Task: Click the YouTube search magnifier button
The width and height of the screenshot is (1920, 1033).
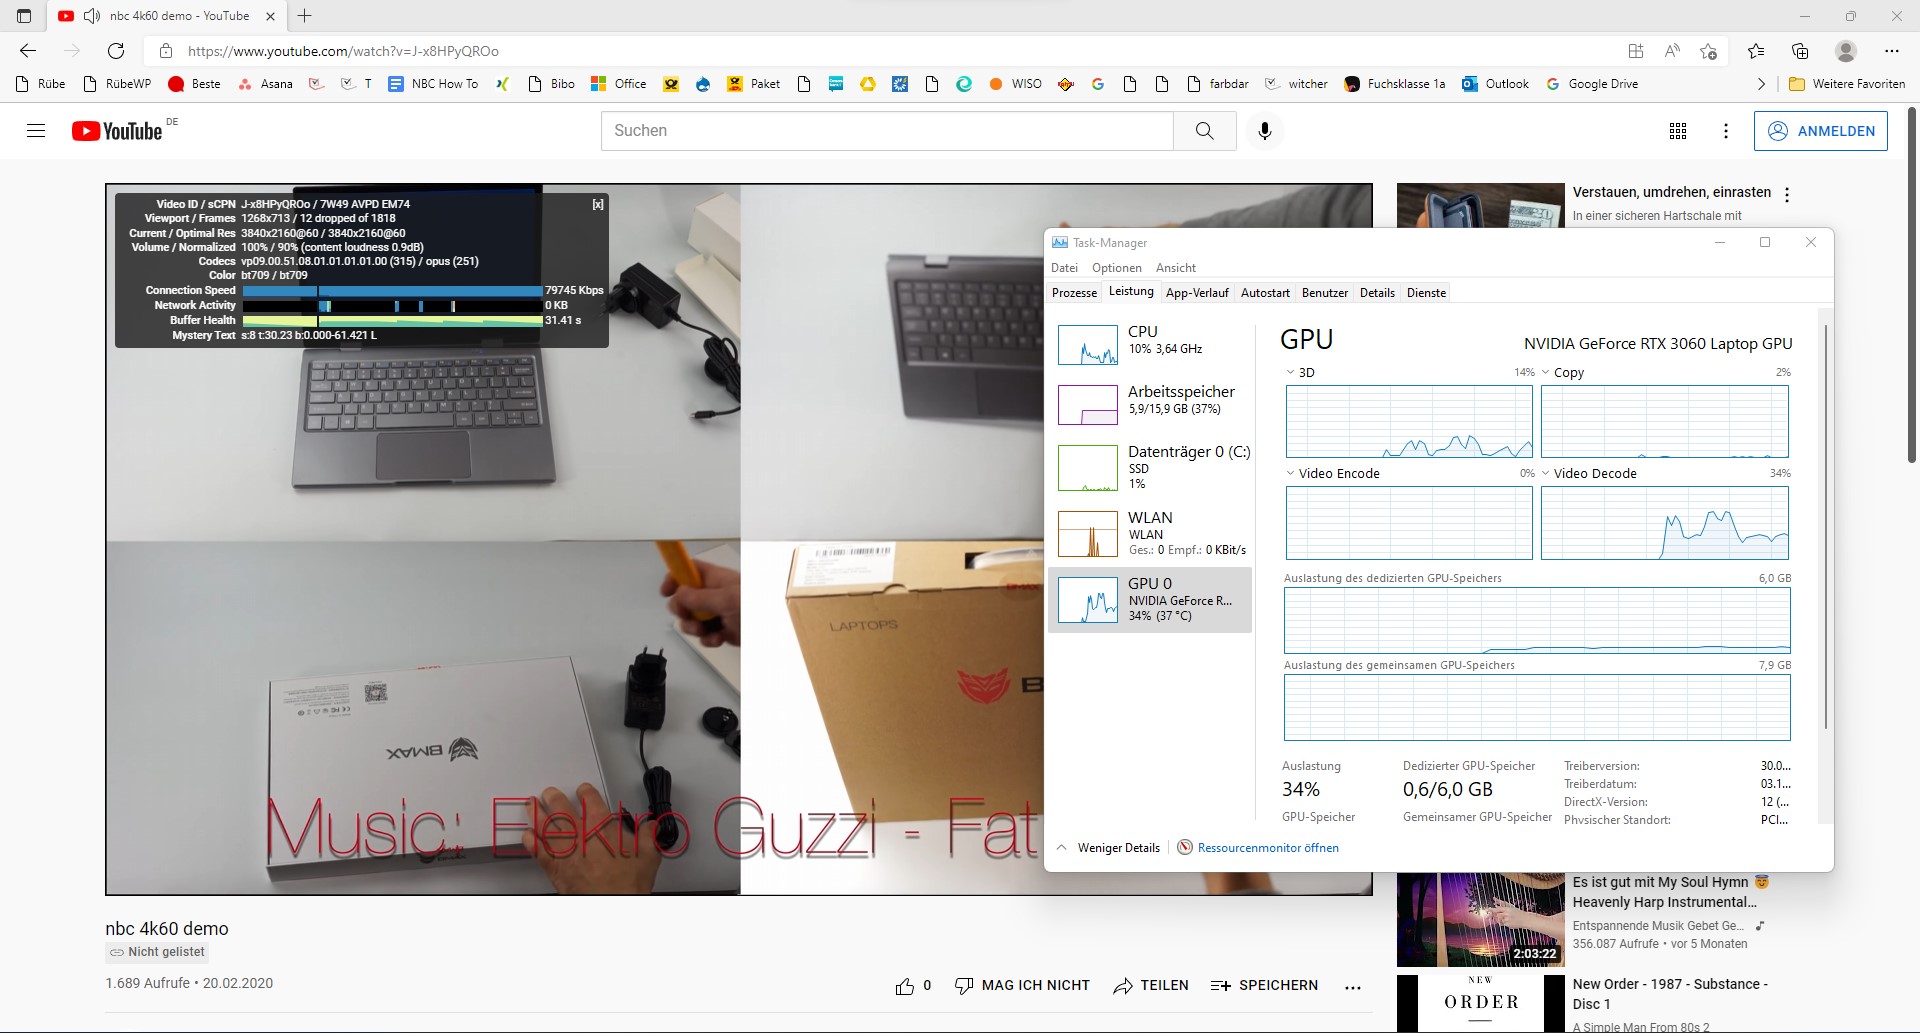Action: coord(1204,131)
